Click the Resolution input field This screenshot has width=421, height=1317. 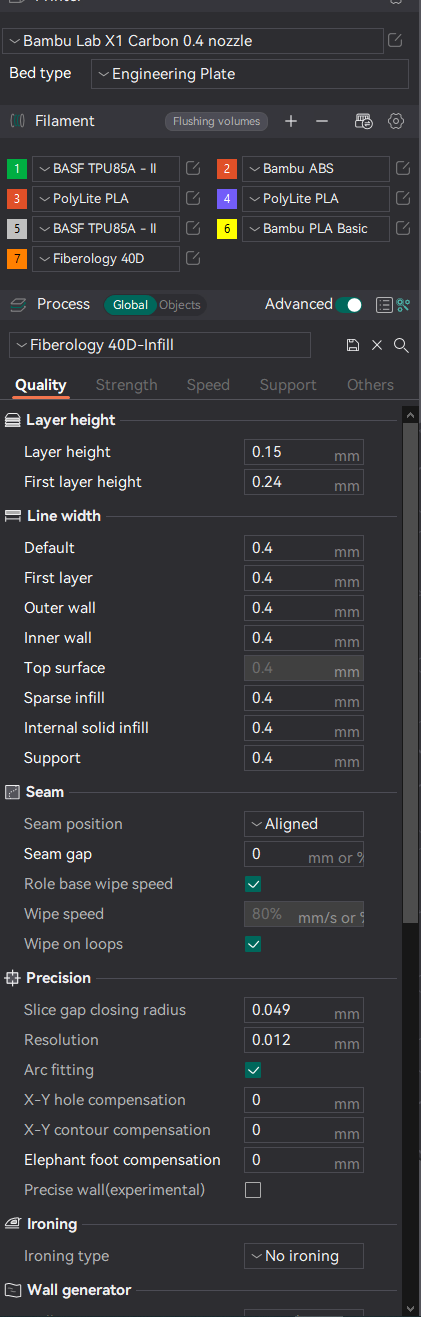click(x=304, y=1040)
